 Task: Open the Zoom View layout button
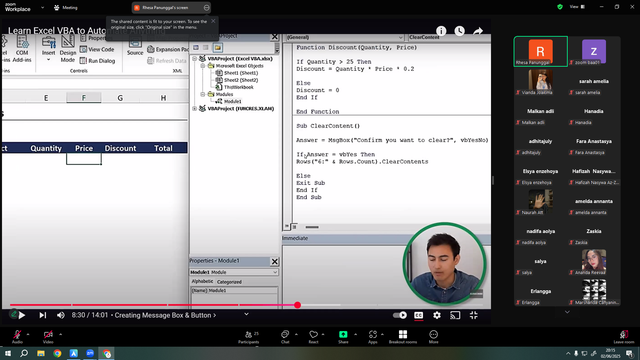tap(577, 7)
